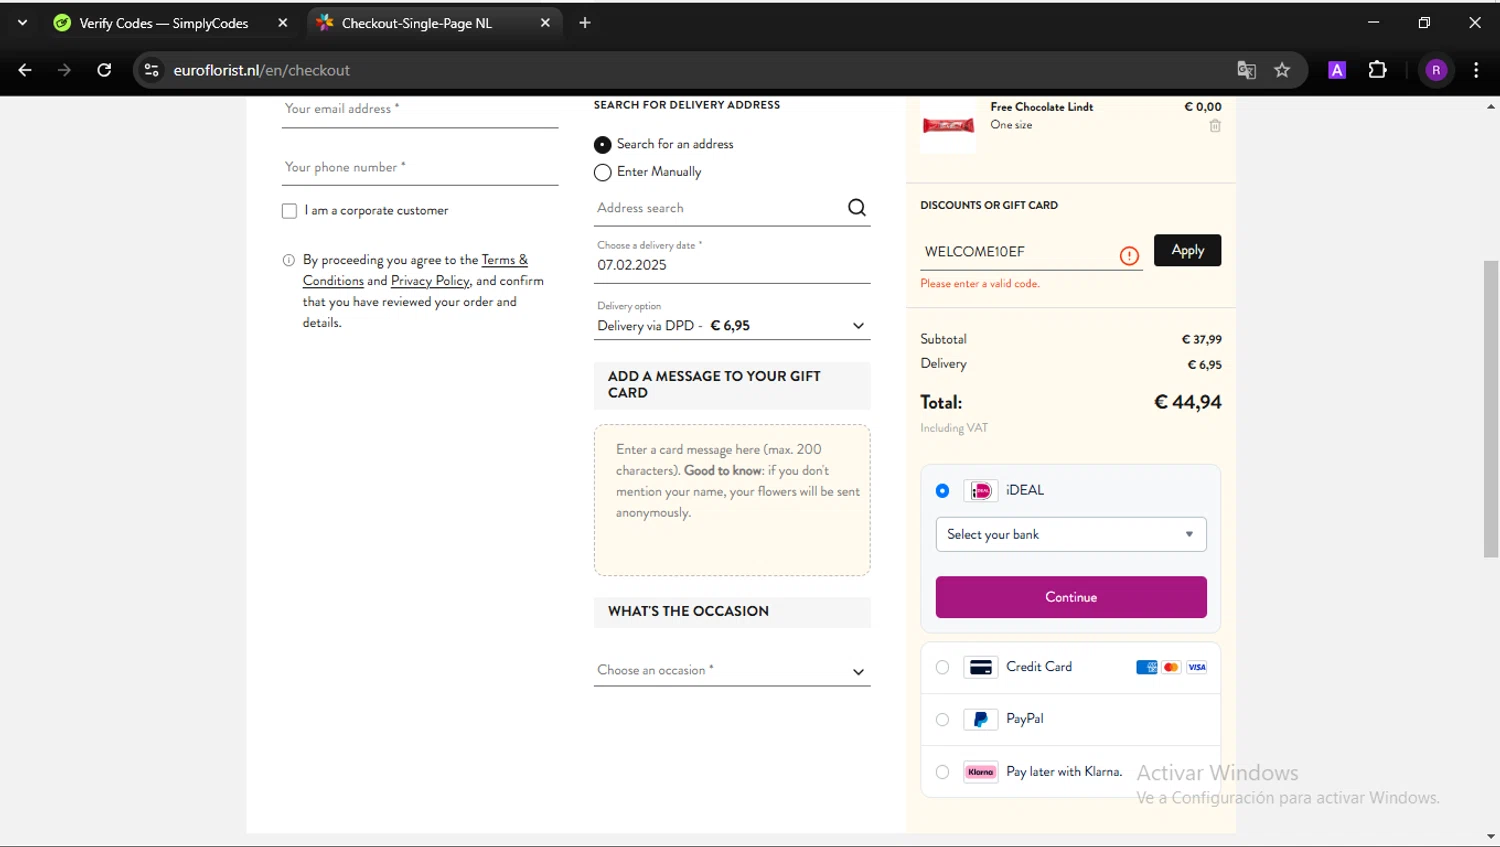The image size is (1500, 847).
Task: Open the profile avatar R
Action: point(1436,70)
